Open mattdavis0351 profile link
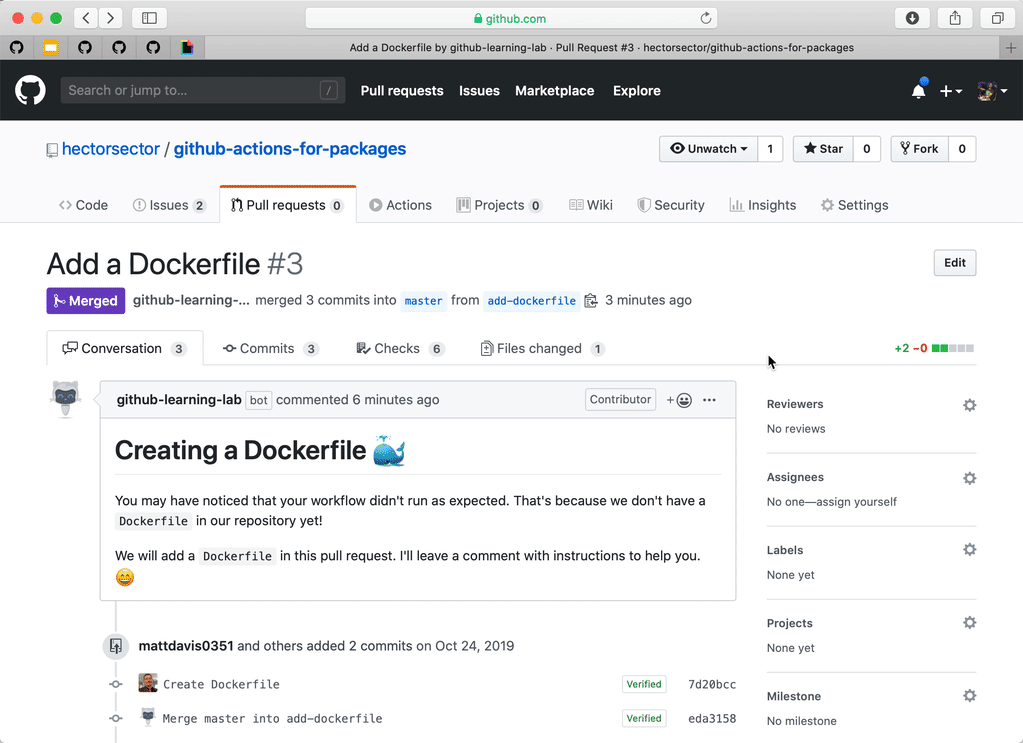1023x743 pixels. [186, 646]
